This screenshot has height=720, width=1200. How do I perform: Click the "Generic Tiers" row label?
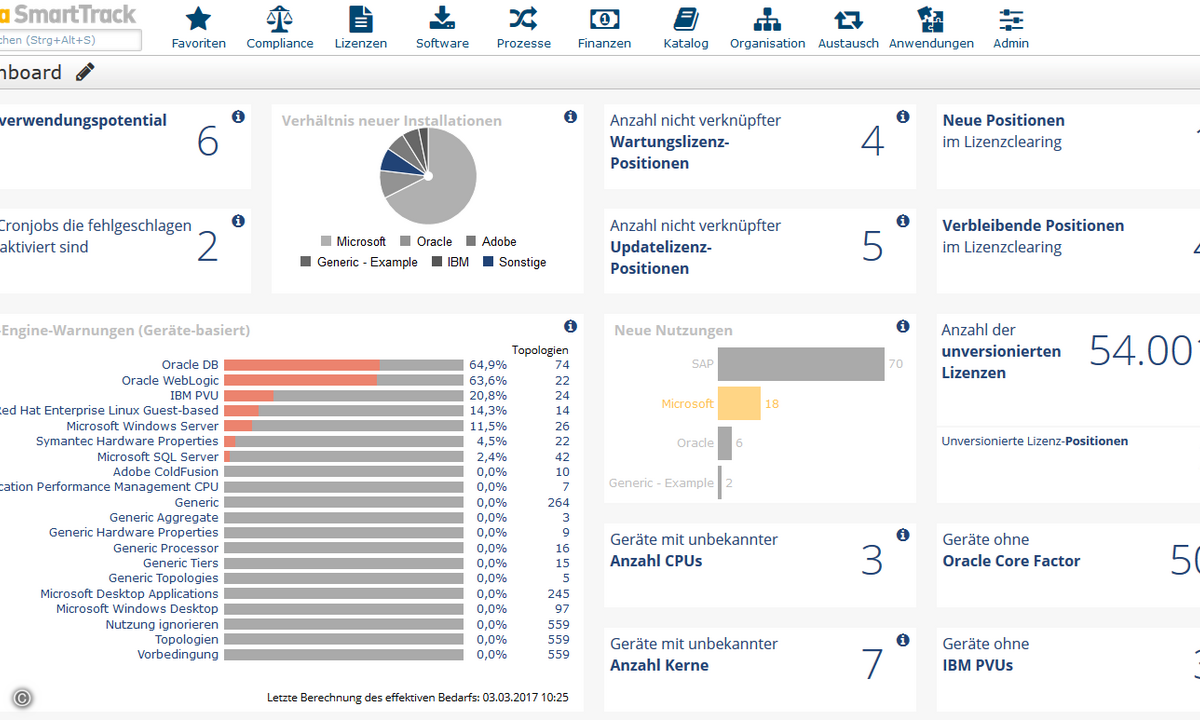tap(181, 563)
